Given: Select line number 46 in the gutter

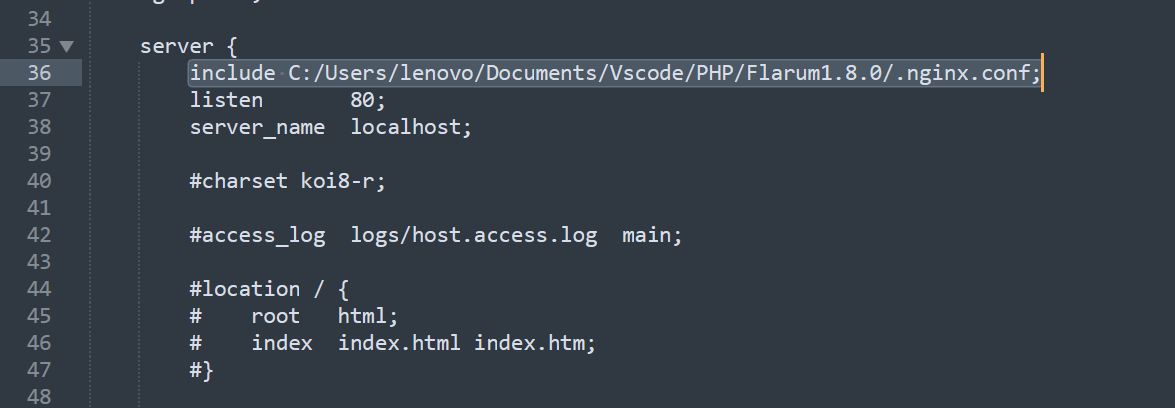Looking at the screenshot, I should (x=39, y=343).
